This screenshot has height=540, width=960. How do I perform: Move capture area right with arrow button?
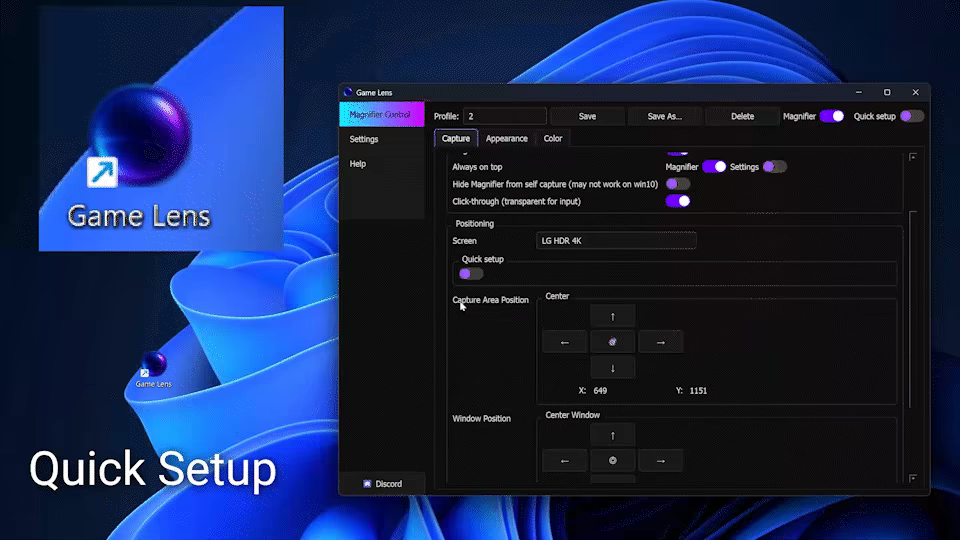click(661, 342)
